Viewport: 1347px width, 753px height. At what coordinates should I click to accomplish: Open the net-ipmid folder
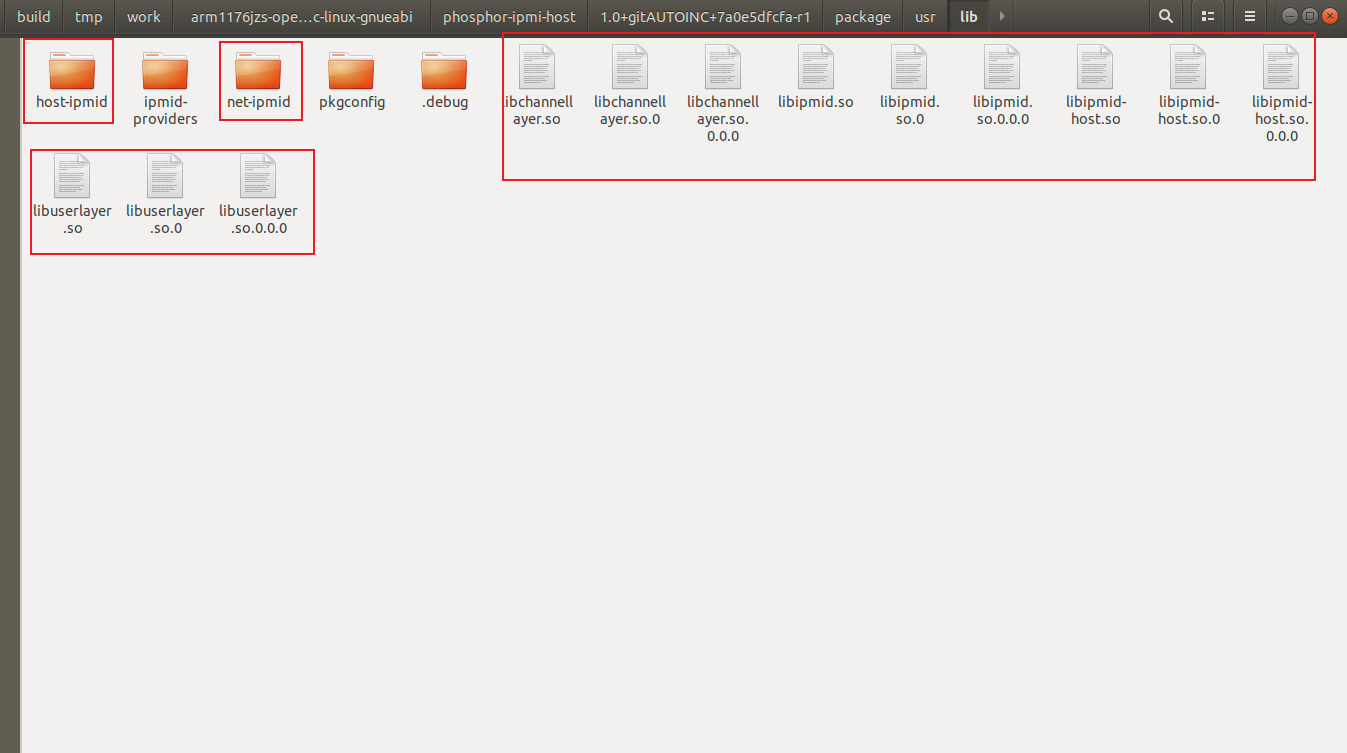point(260,80)
